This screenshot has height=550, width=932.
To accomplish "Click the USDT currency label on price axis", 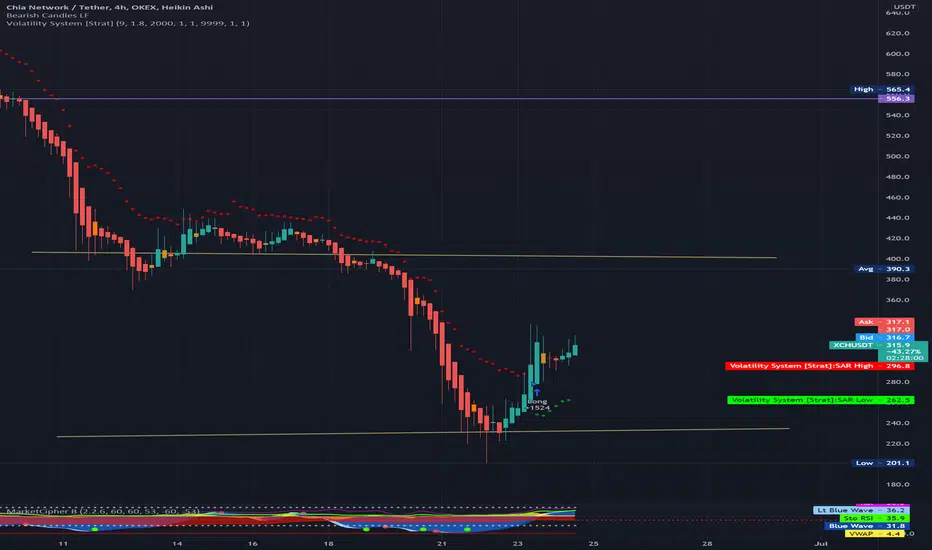I will (905, 7).
